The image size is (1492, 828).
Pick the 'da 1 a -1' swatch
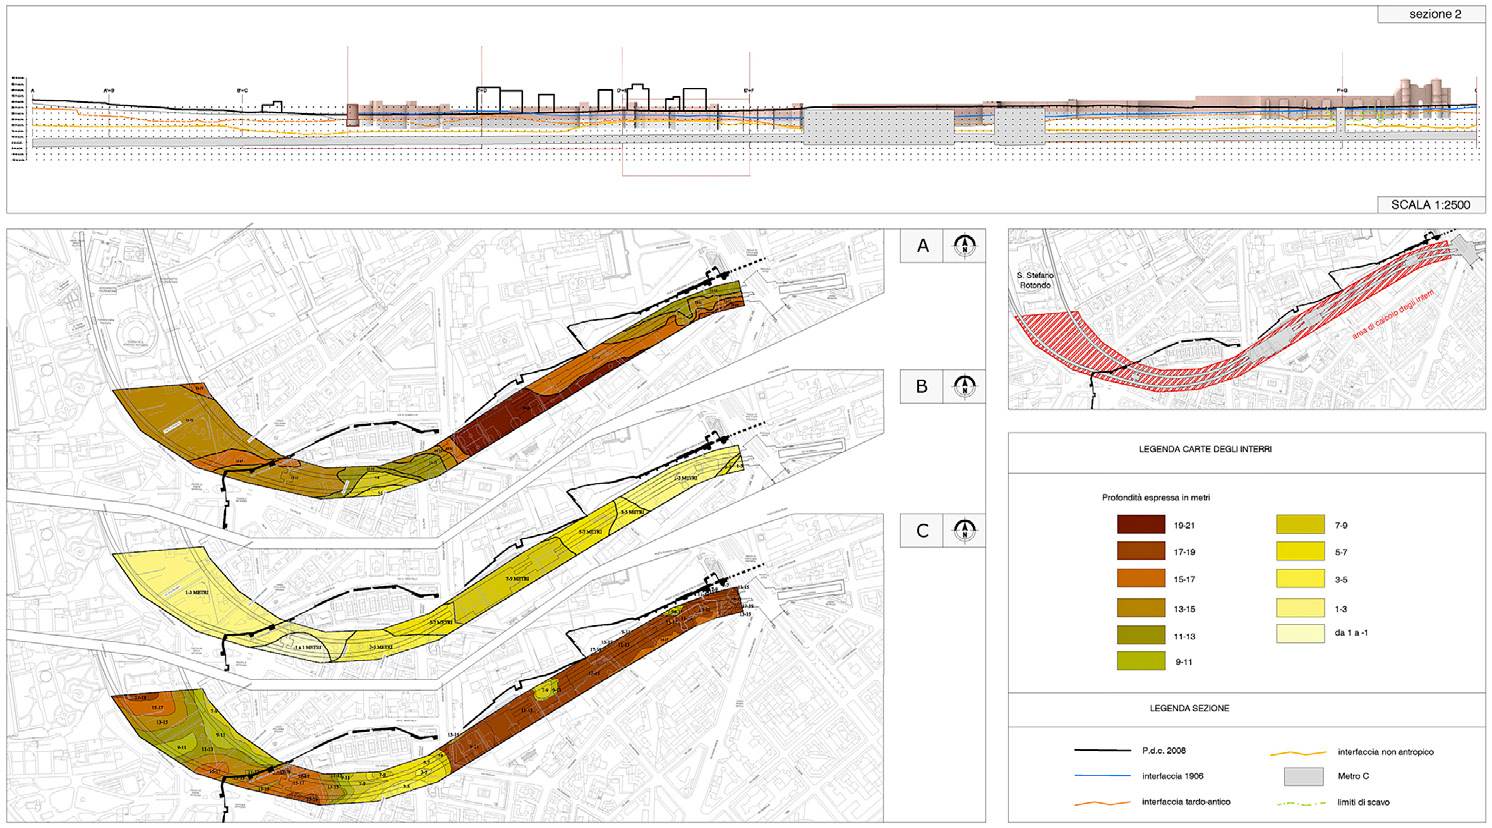(1301, 634)
